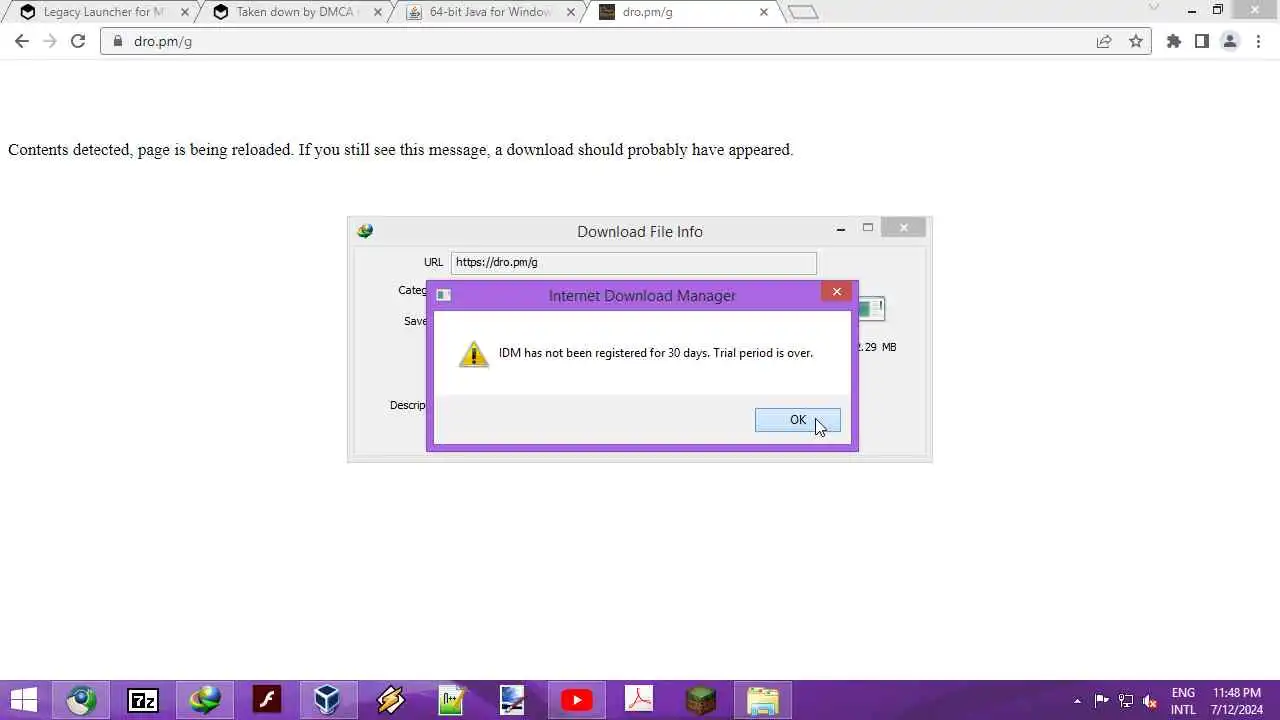Switch the ENG INTL input language
This screenshot has height=720, width=1280.
[1183, 701]
